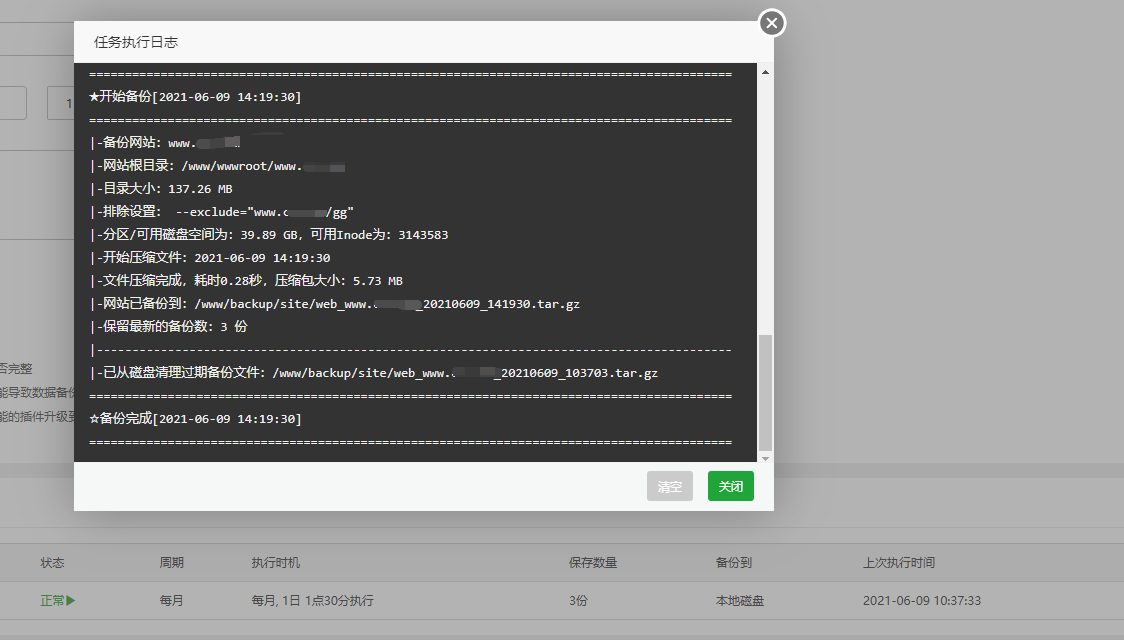Click the 排除设置 --exclude line
Image resolution: width=1124 pixels, height=640 pixels.
coord(222,211)
